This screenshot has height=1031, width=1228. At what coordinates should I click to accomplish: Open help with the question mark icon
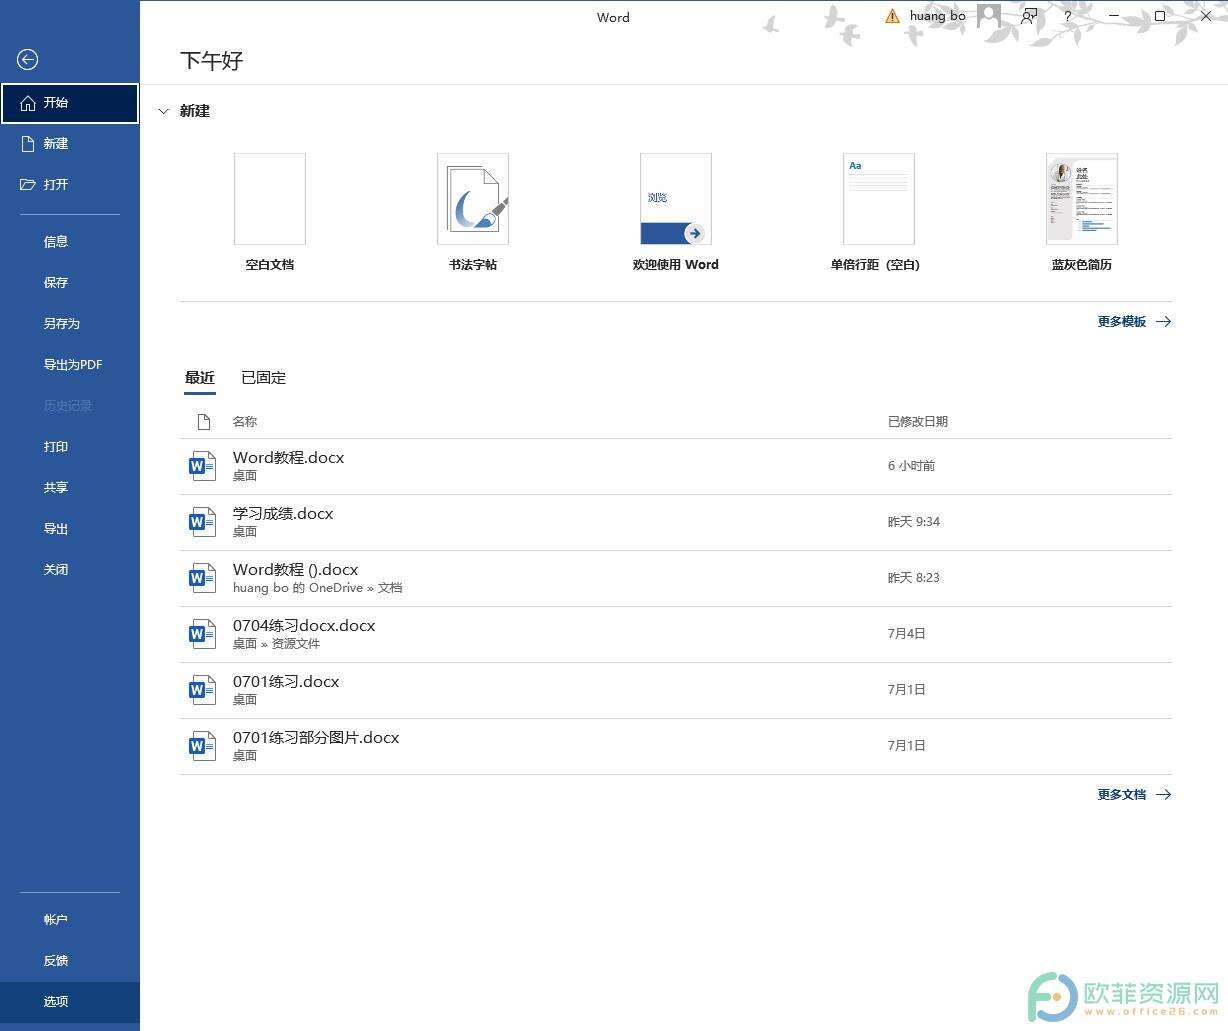pos(1068,16)
